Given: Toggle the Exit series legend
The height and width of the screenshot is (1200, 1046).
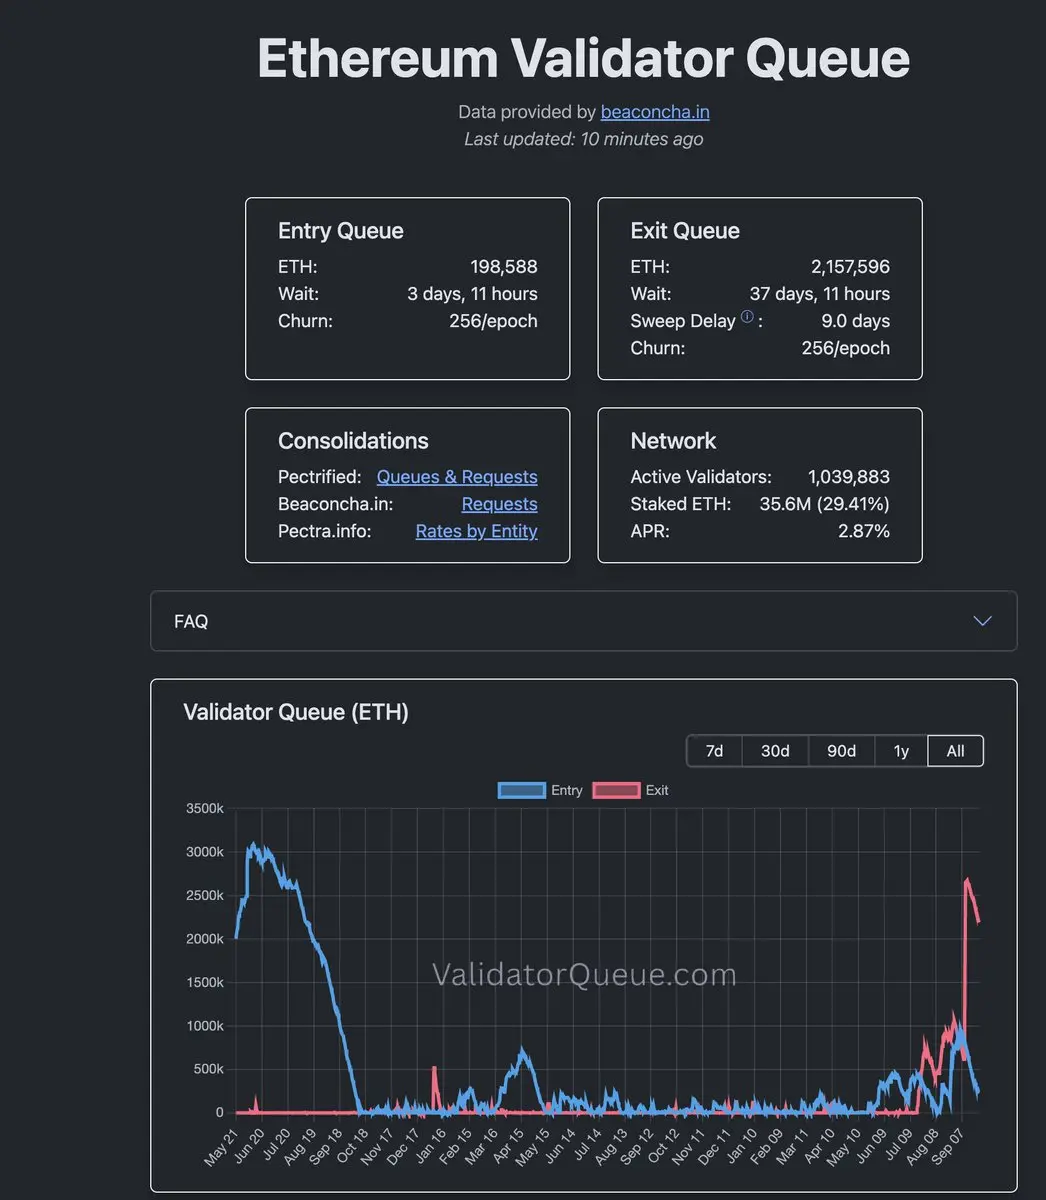Looking at the screenshot, I should point(631,790).
